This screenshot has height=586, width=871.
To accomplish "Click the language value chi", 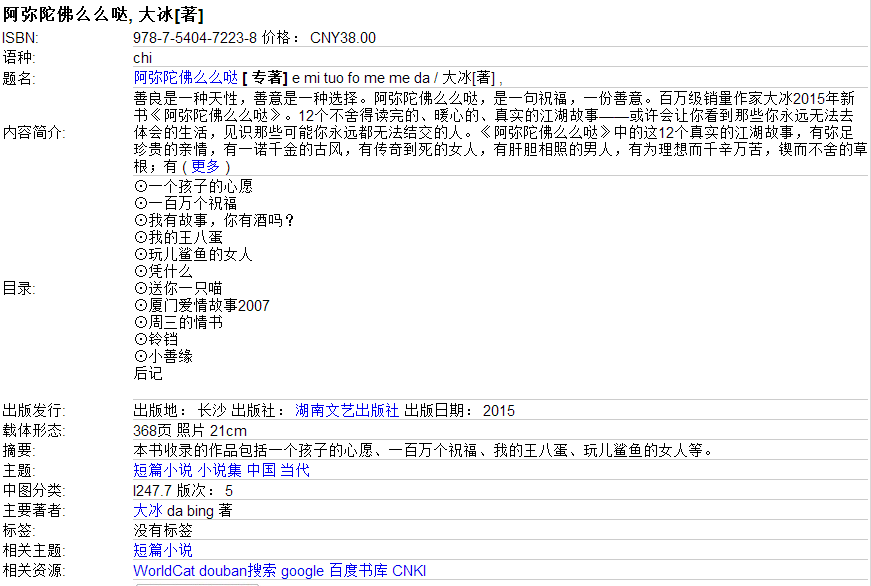I will point(143,58).
